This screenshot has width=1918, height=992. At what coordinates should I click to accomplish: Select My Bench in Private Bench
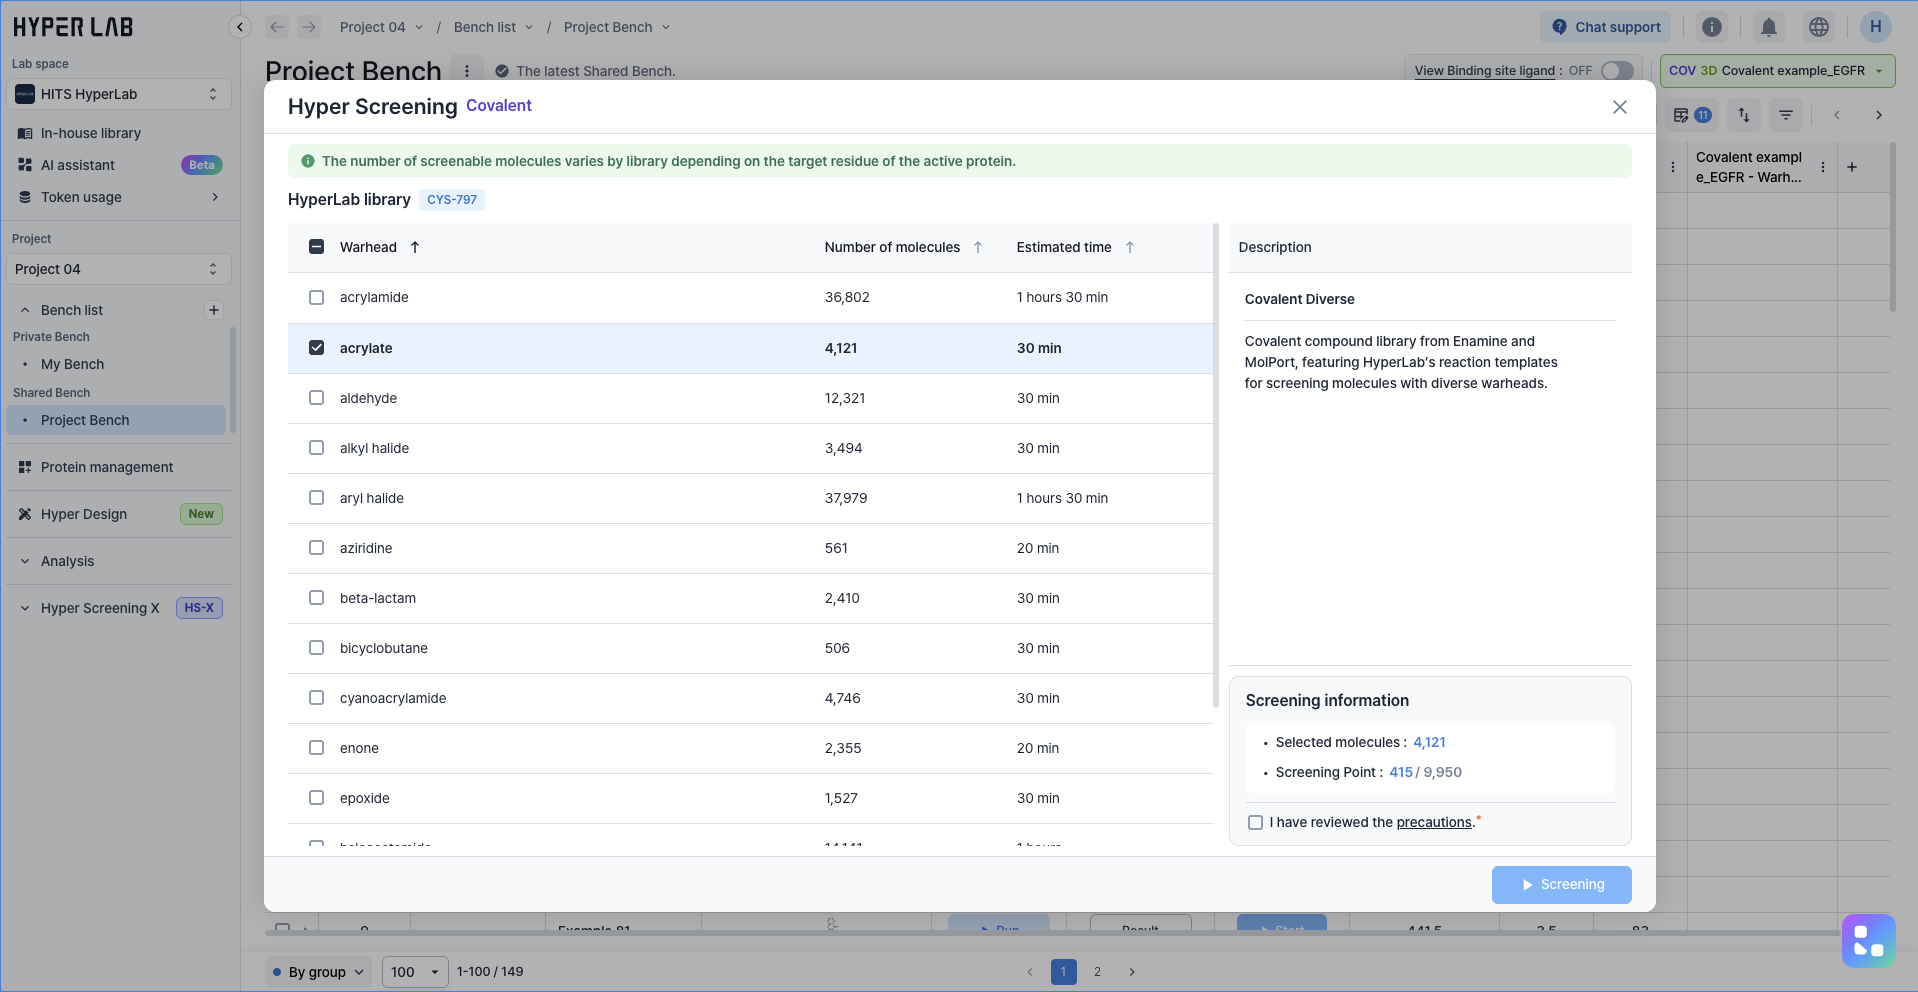[x=72, y=364]
